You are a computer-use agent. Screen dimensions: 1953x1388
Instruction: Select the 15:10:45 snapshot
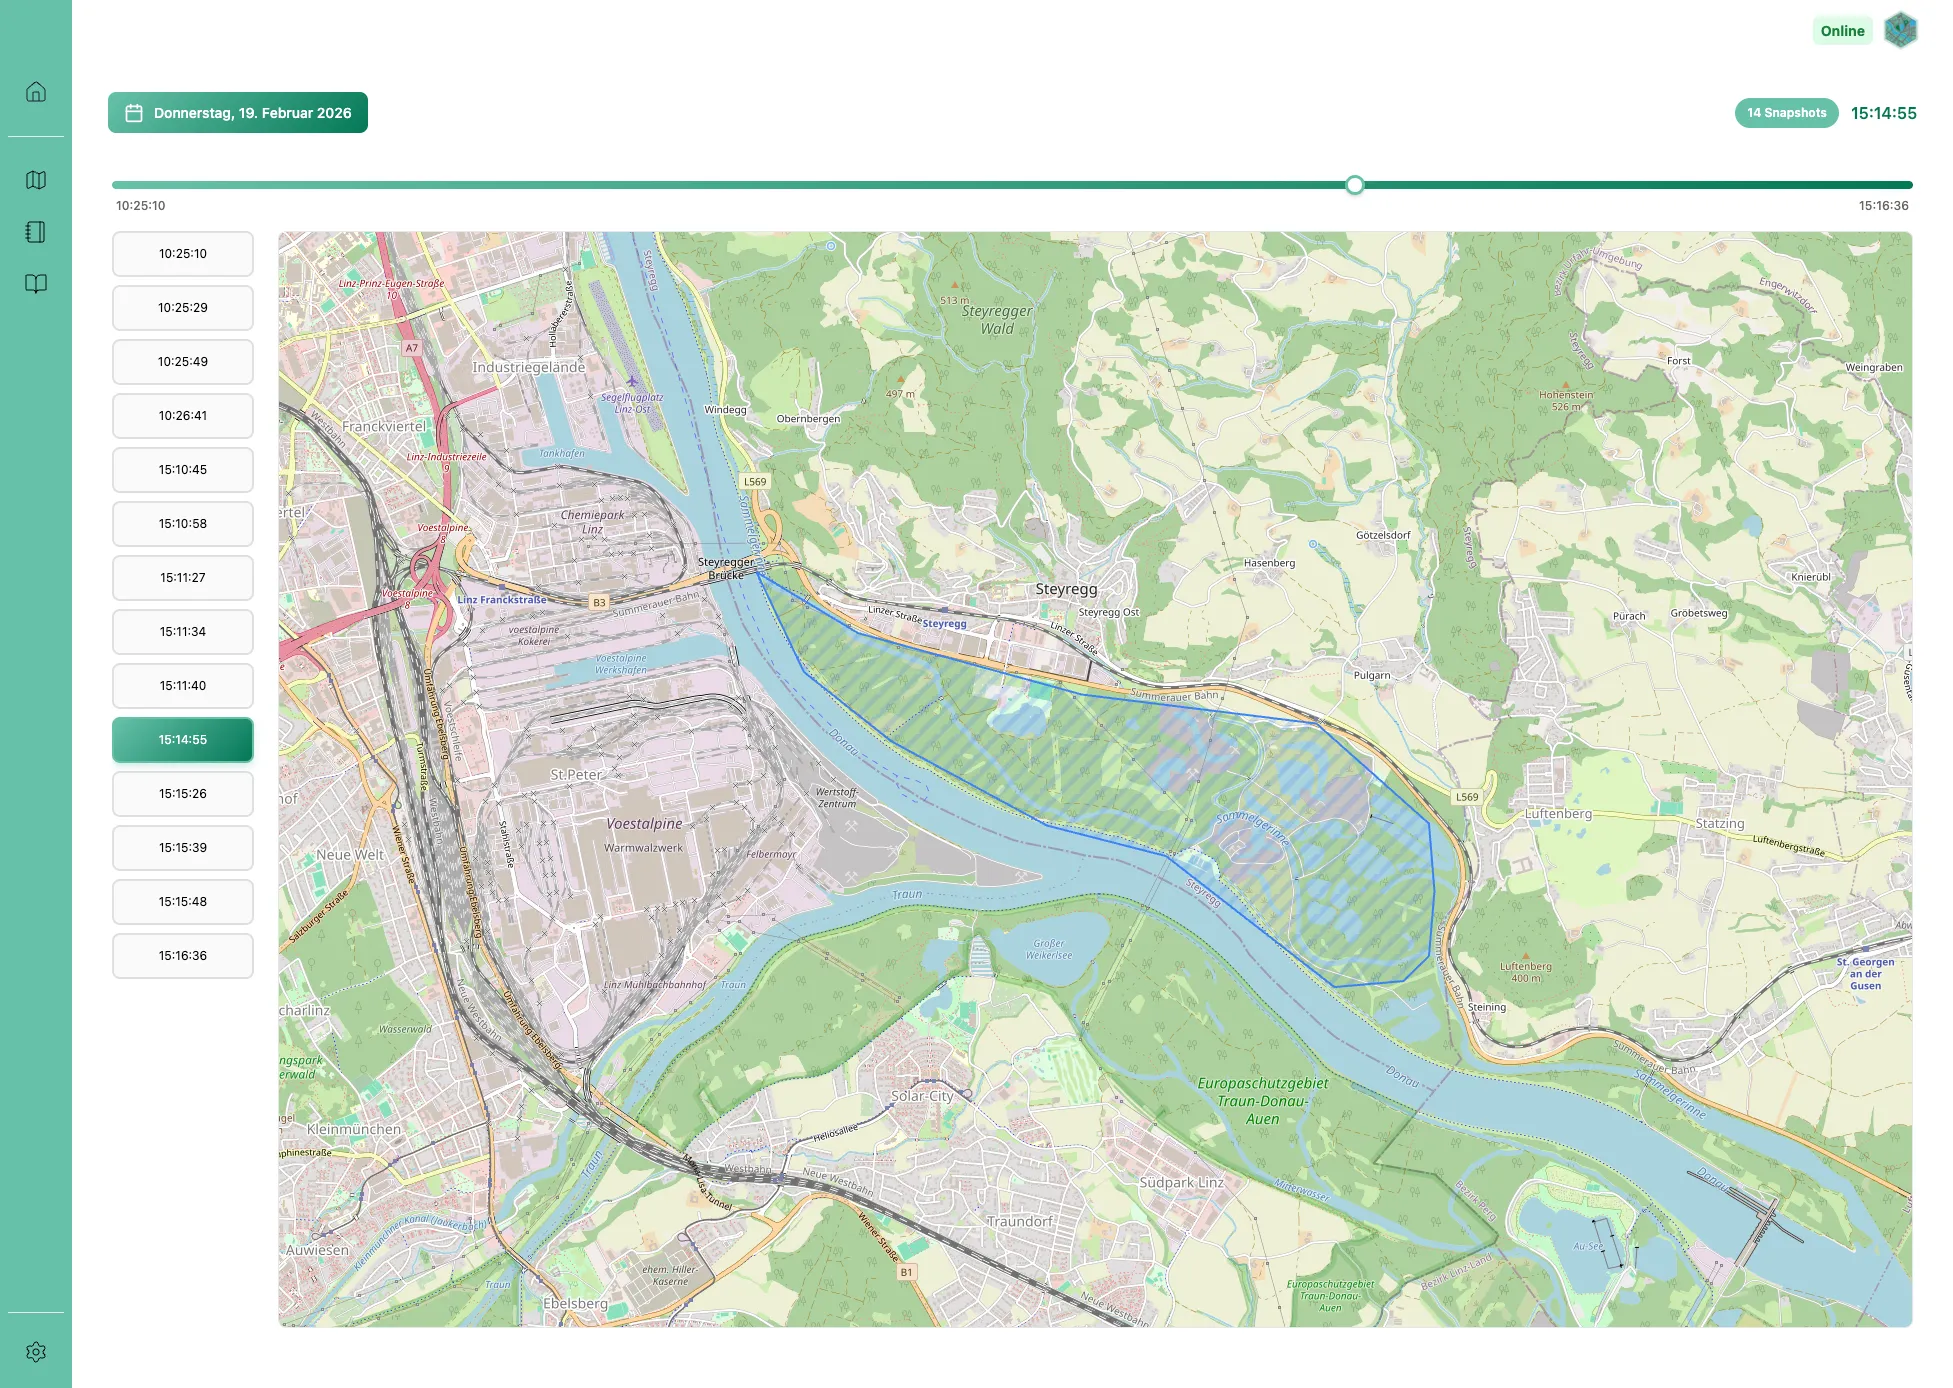[x=183, y=470]
